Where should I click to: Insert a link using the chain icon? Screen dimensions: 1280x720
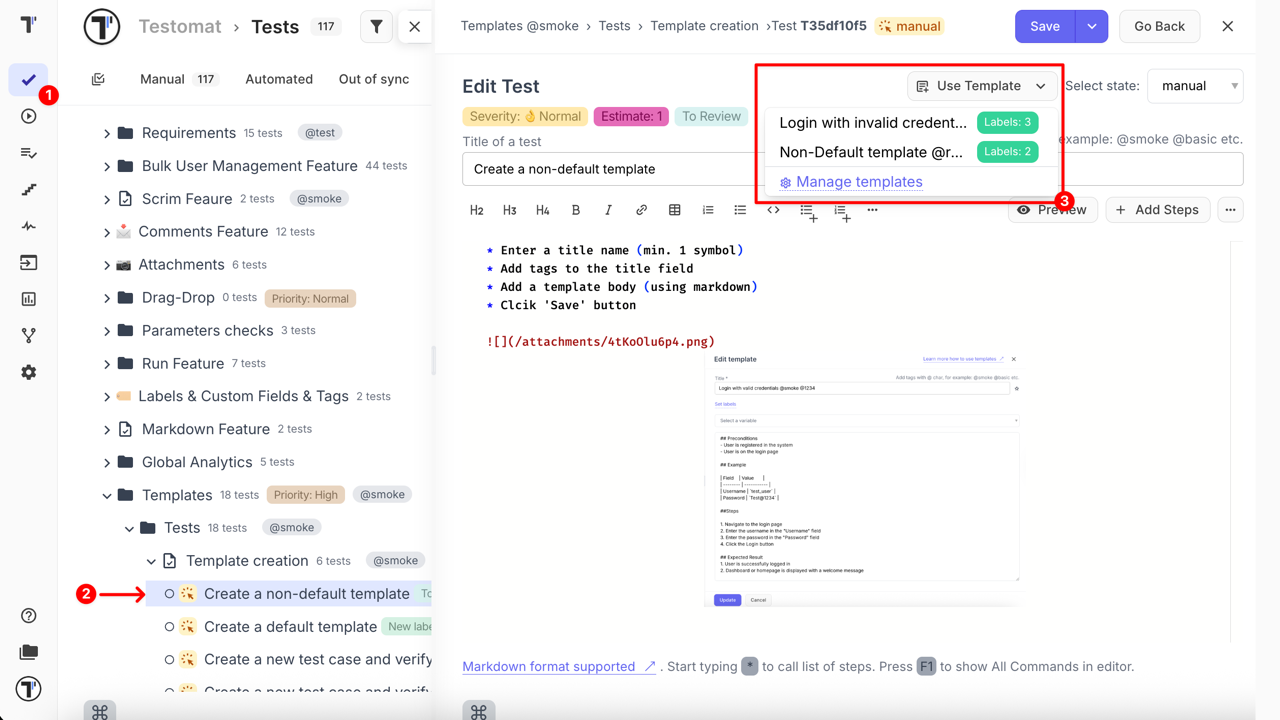coord(641,210)
